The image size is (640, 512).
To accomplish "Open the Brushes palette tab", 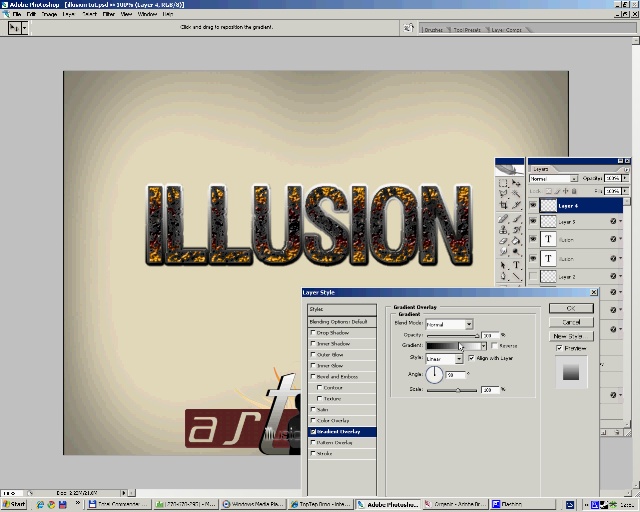I will 433,30.
